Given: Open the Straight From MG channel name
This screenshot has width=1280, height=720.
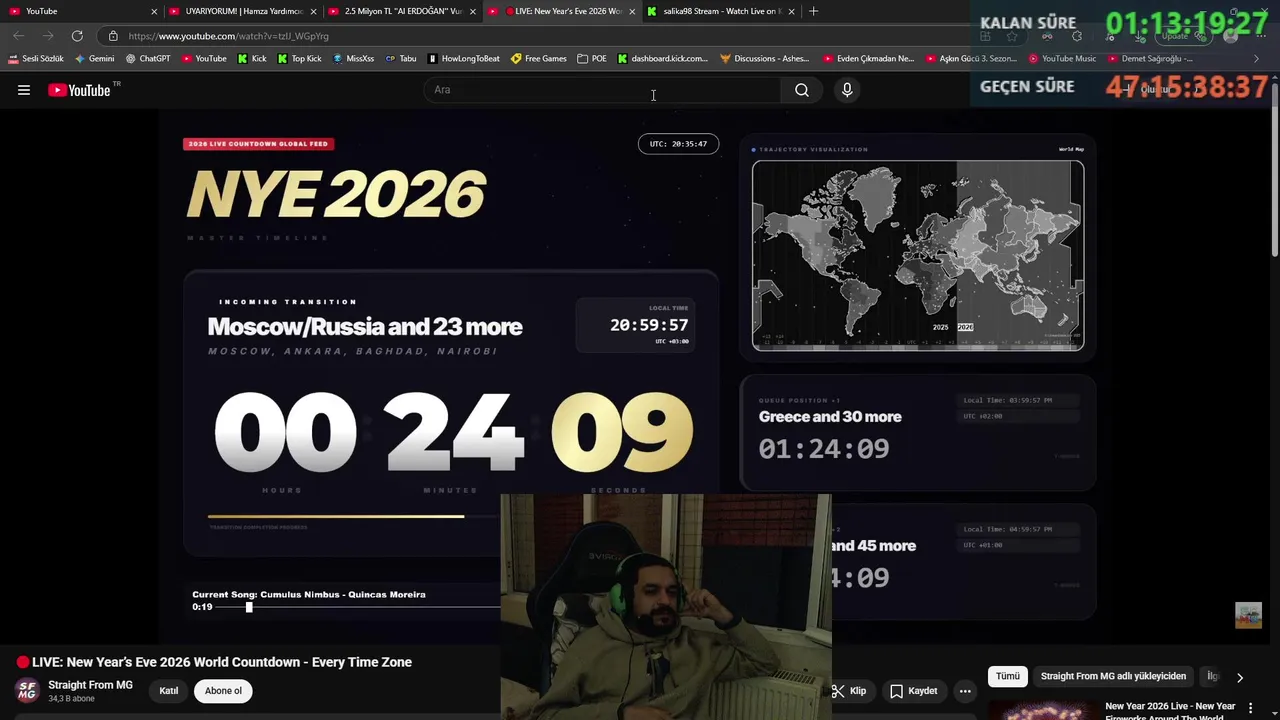Looking at the screenshot, I should click(90, 685).
